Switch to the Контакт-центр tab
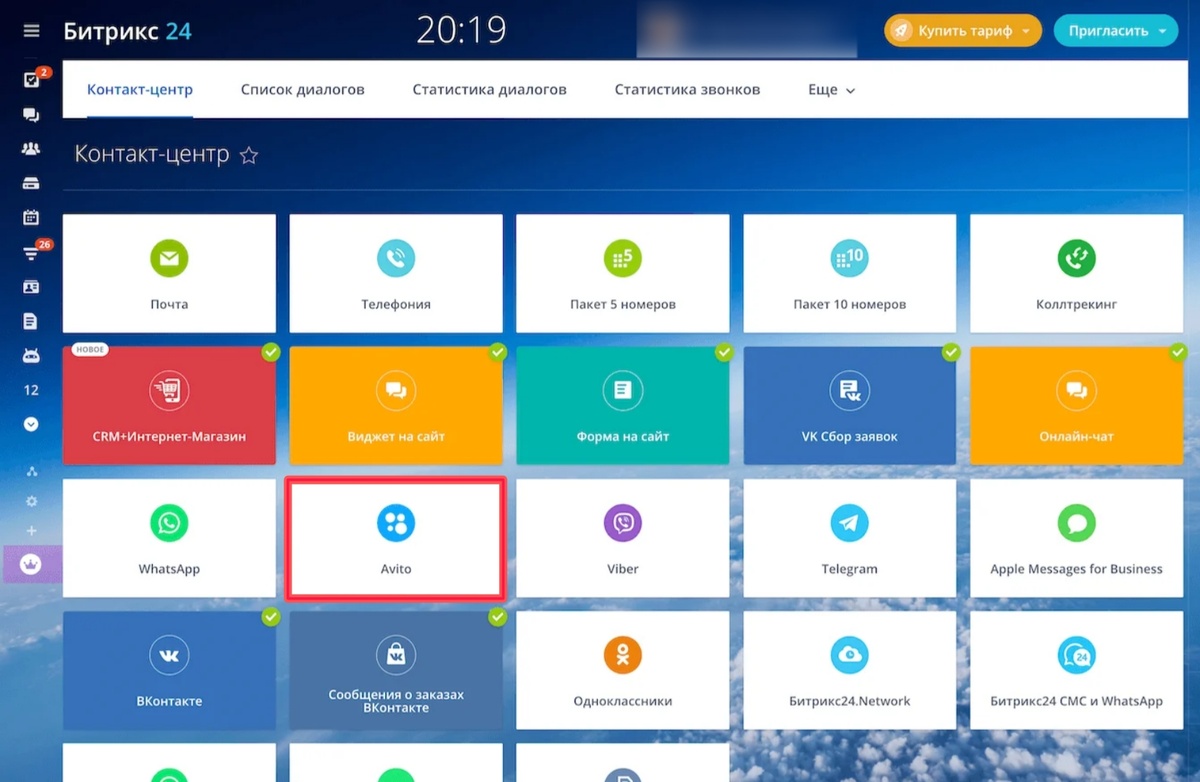The width and height of the screenshot is (1200, 782). 140,90
